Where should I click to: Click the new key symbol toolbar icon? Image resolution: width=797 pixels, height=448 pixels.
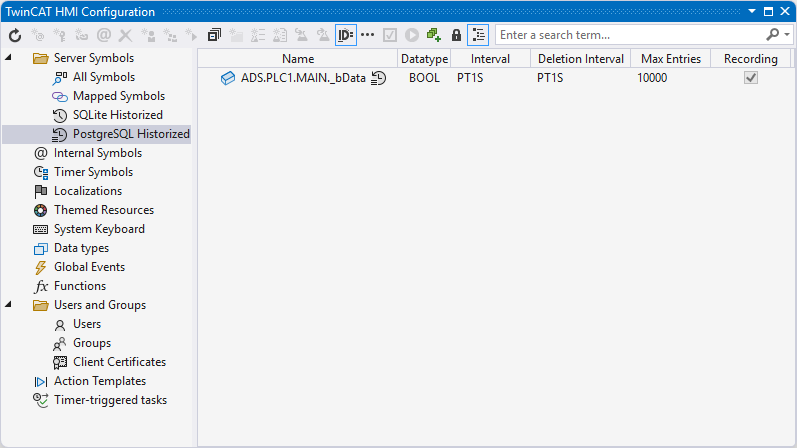click(59, 35)
